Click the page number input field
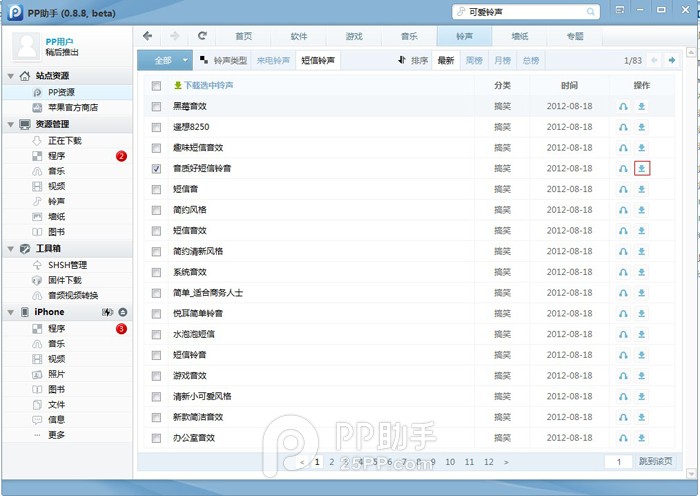Screen dimensions: 700x496 click(x=619, y=462)
